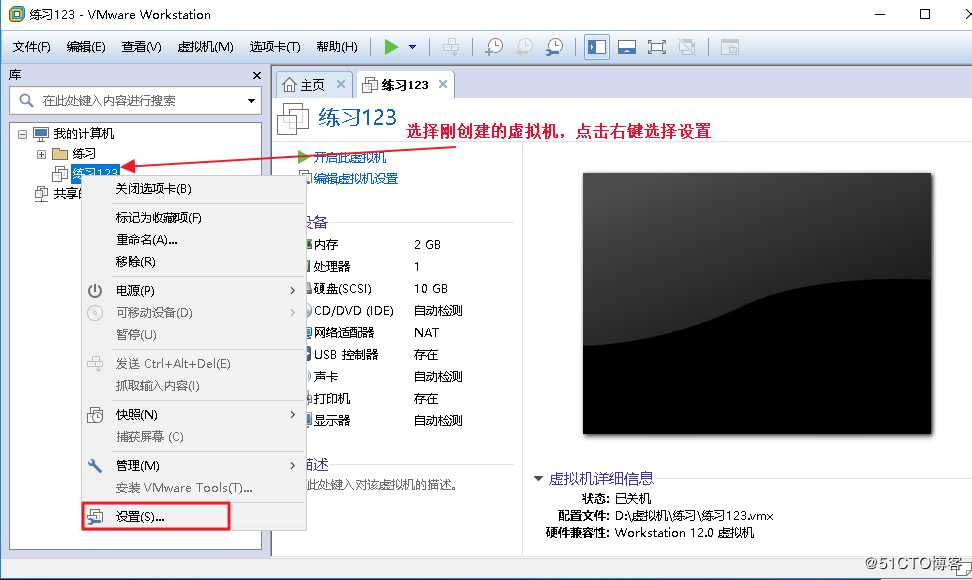Screen dimensions: 972x580
Task: Open the 虚拟机(M) menu
Action: [205, 47]
